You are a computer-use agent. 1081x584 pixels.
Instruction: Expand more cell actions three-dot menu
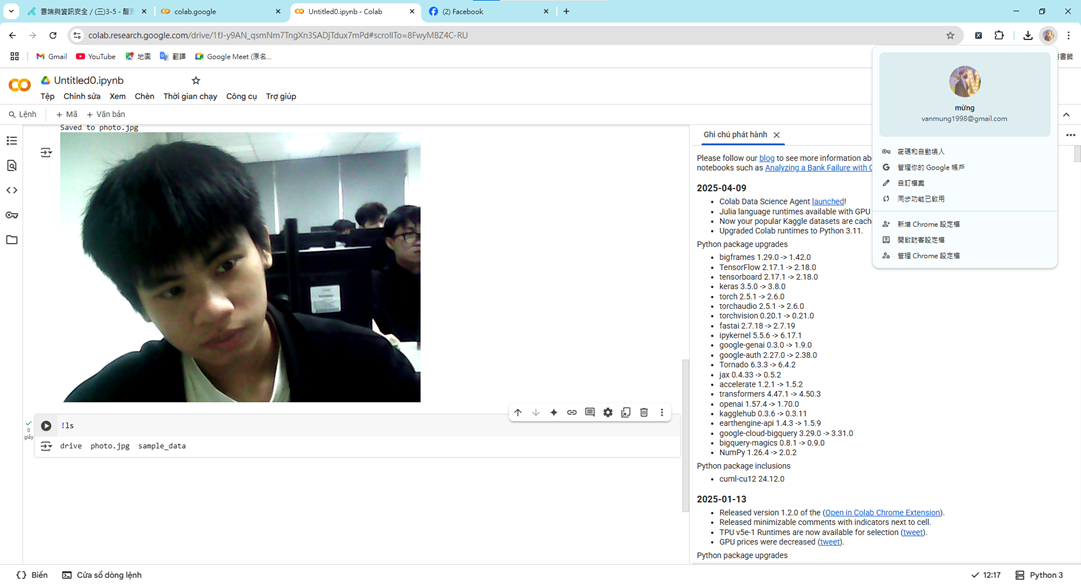coord(662,412)
